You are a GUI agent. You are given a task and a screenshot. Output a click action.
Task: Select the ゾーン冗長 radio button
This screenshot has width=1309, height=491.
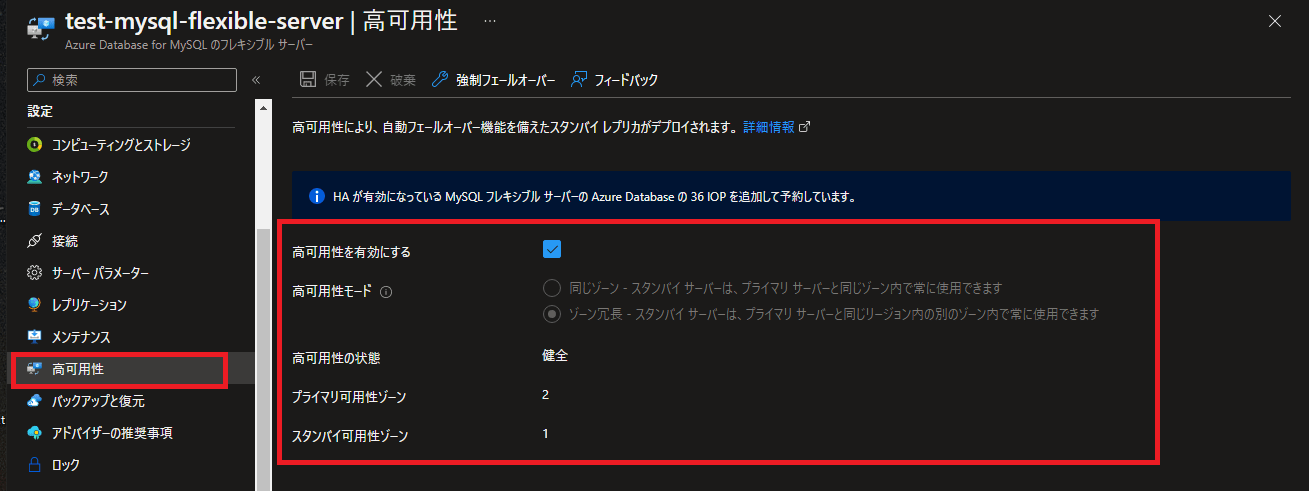[x=552, y=314]
